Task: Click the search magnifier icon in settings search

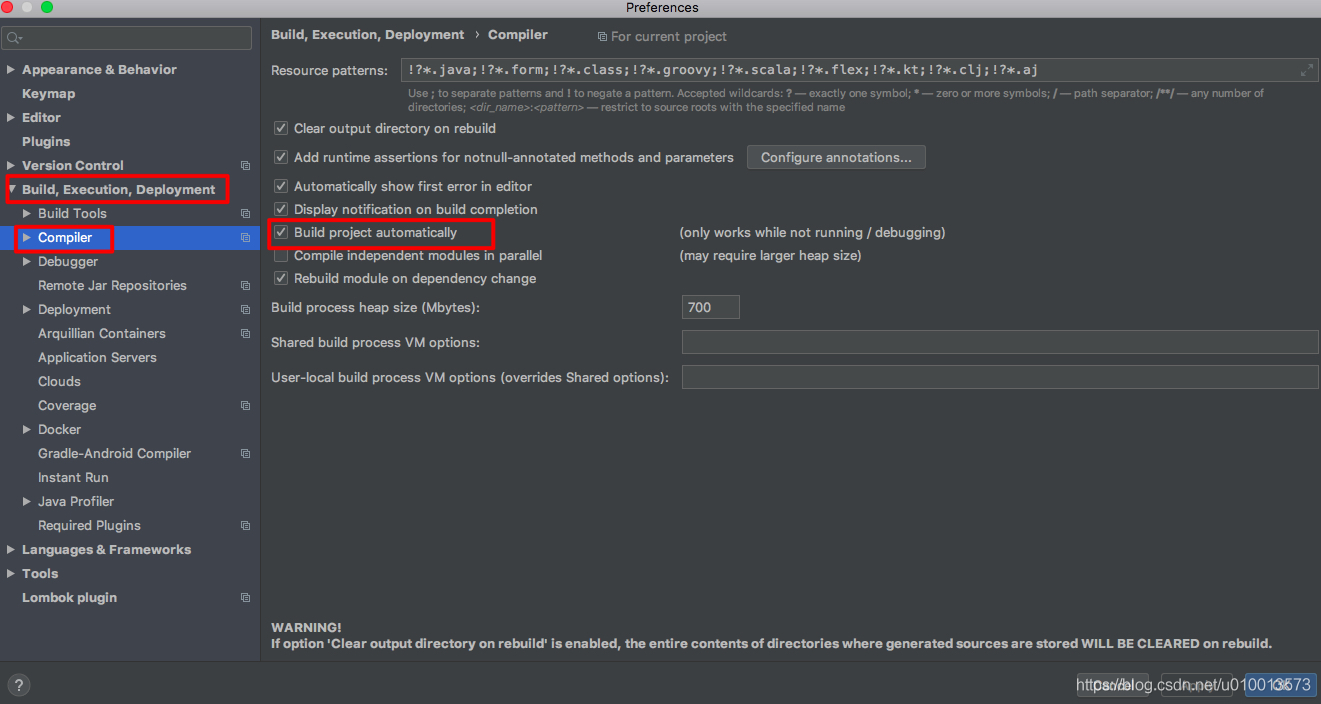Action: tap(13, 38)
